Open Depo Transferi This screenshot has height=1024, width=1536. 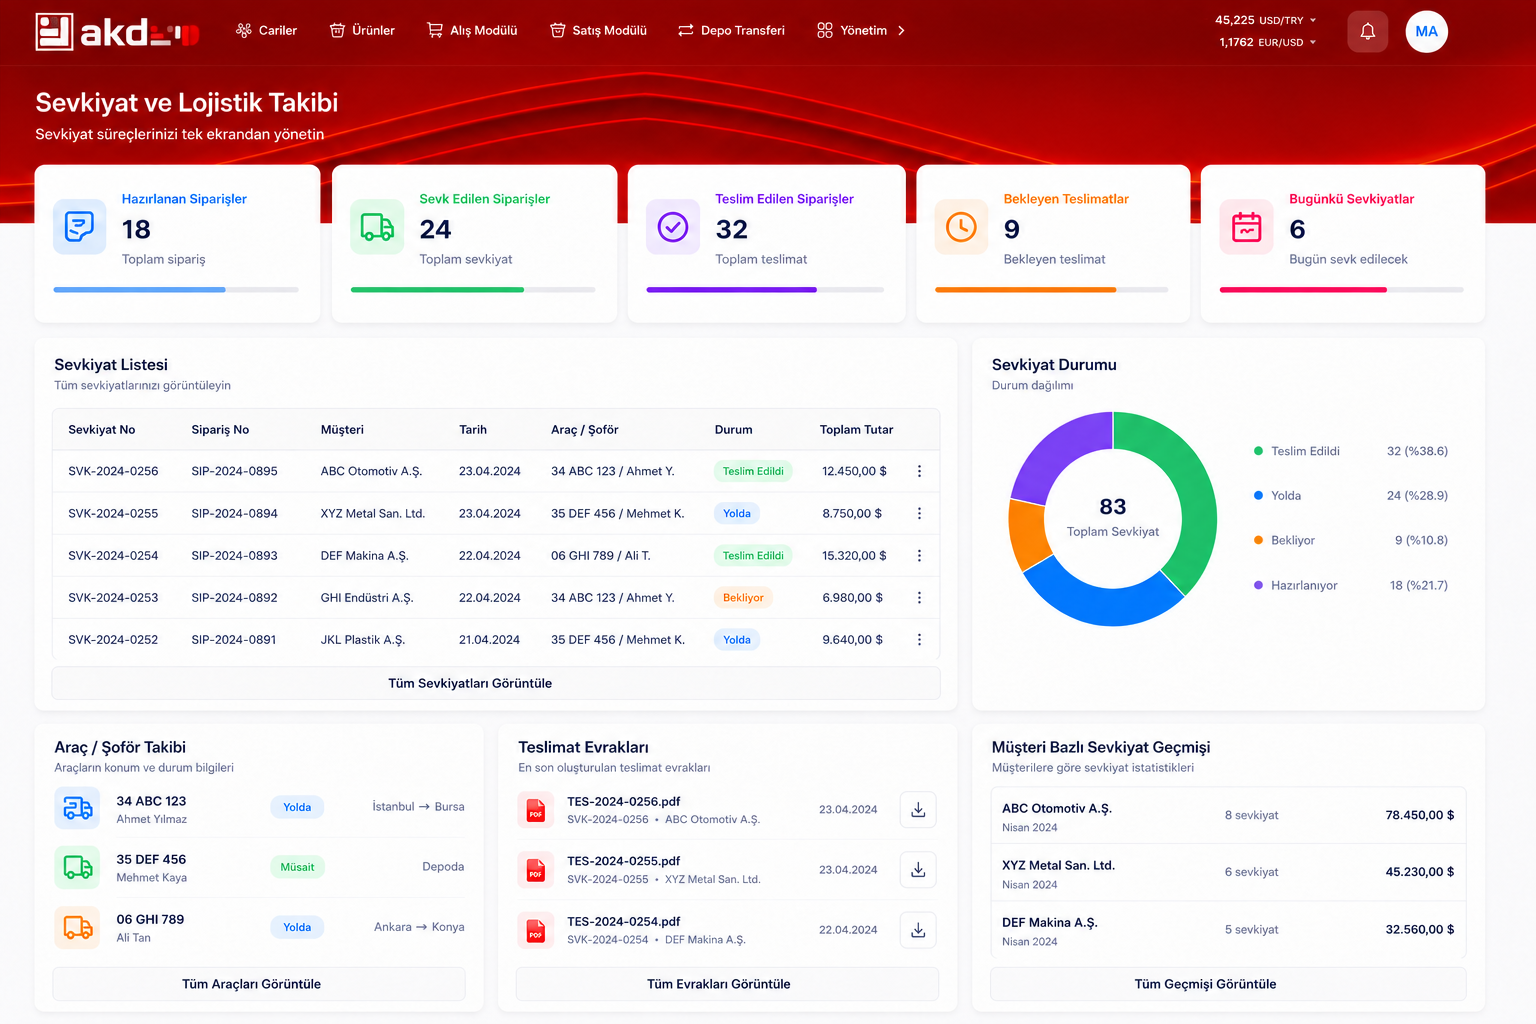coord(731,31)
